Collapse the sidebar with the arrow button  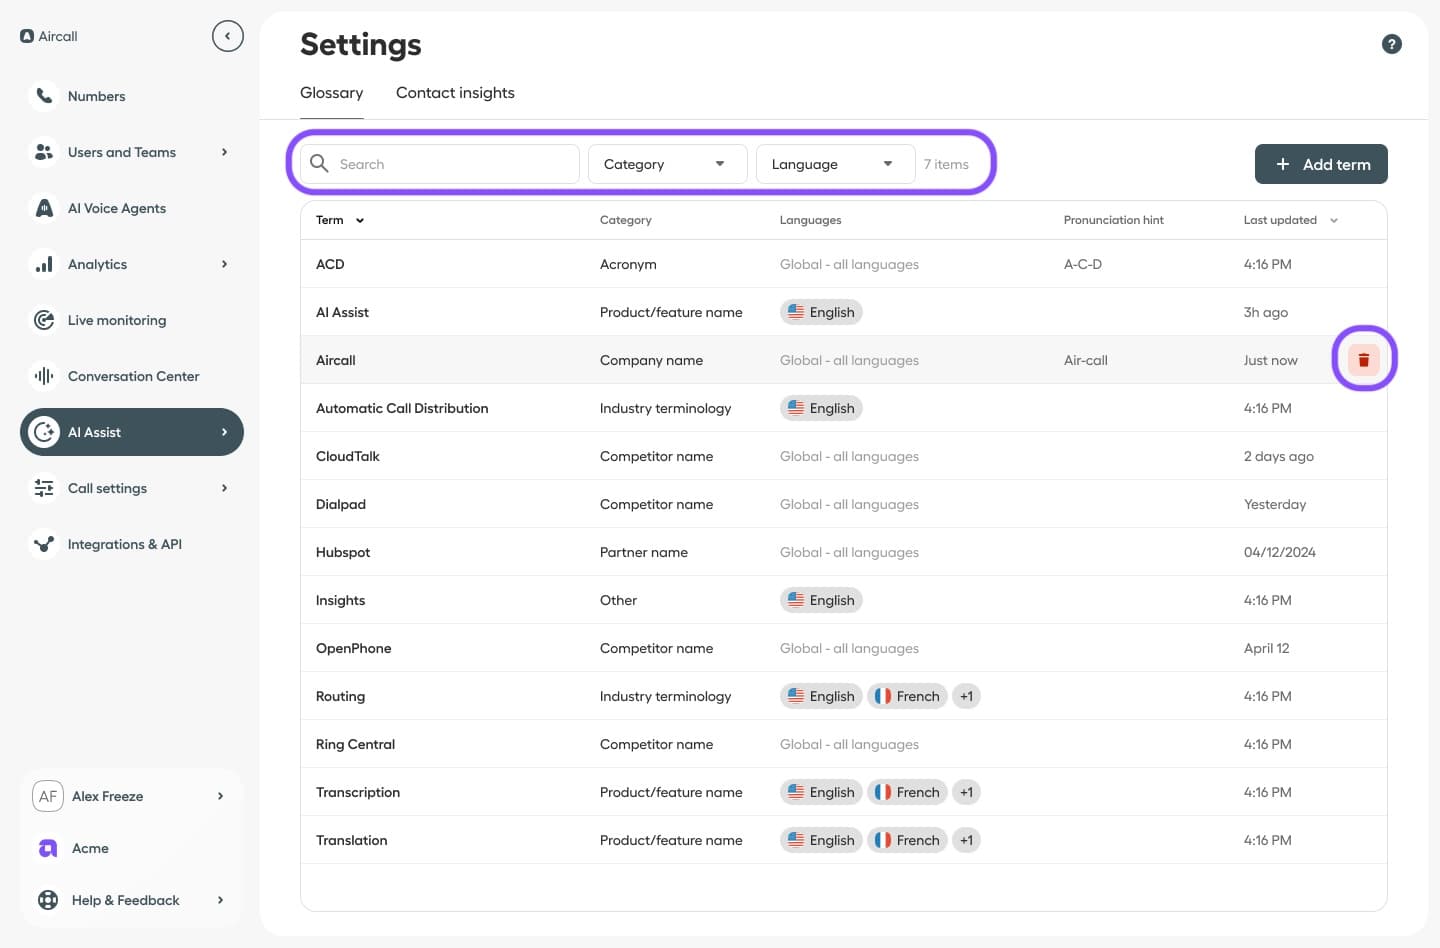pyautogui.click(x=228, y=35)
